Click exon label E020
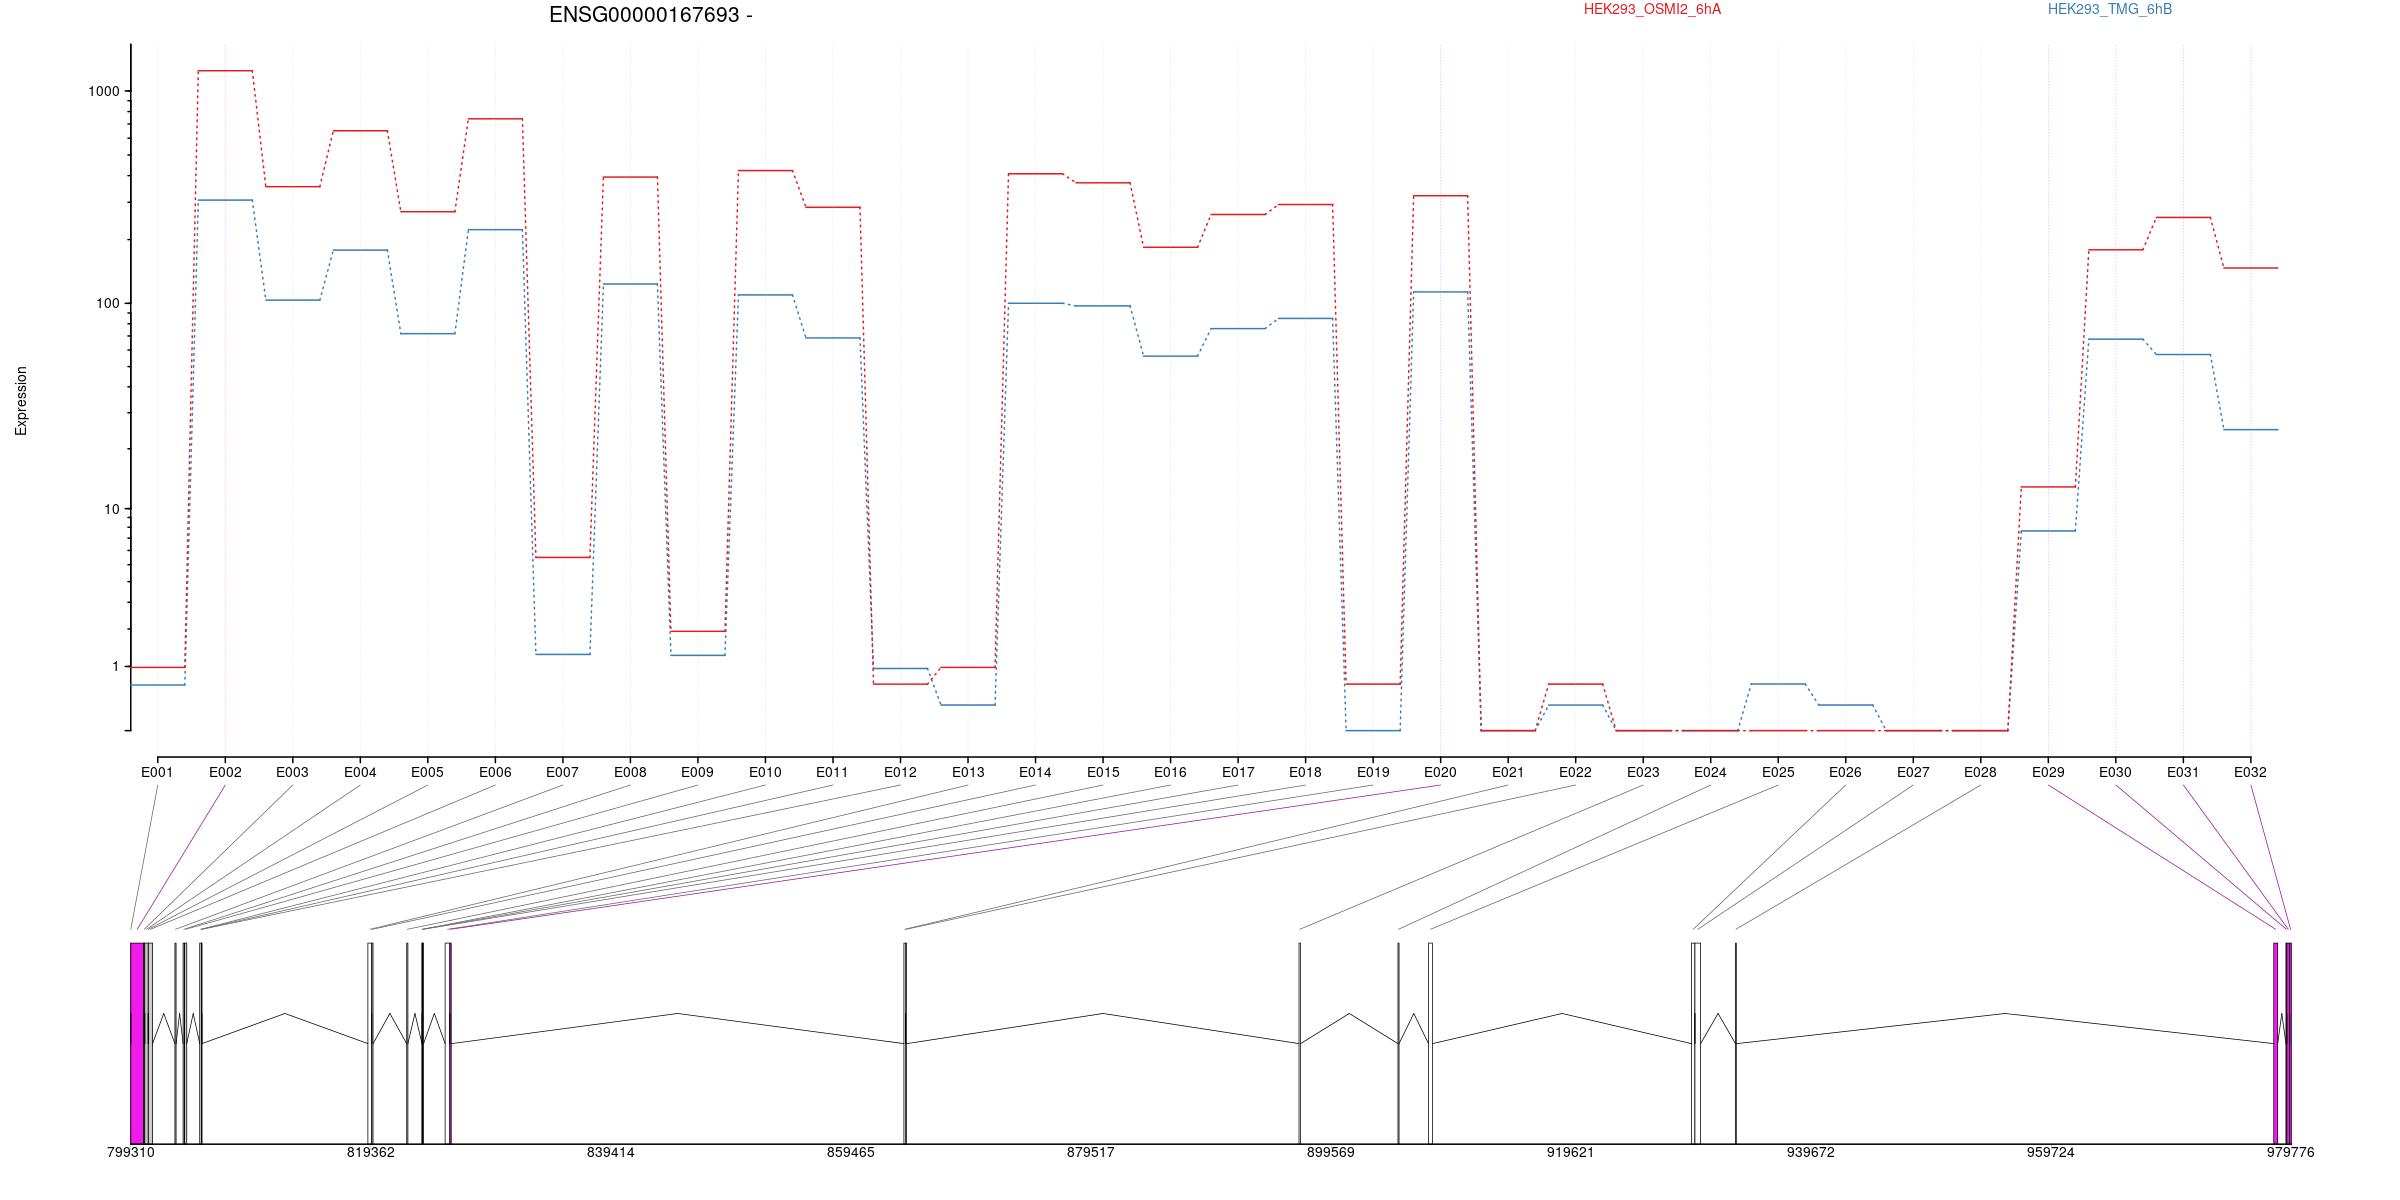2400x1200 pixels. click(1440, 772)
